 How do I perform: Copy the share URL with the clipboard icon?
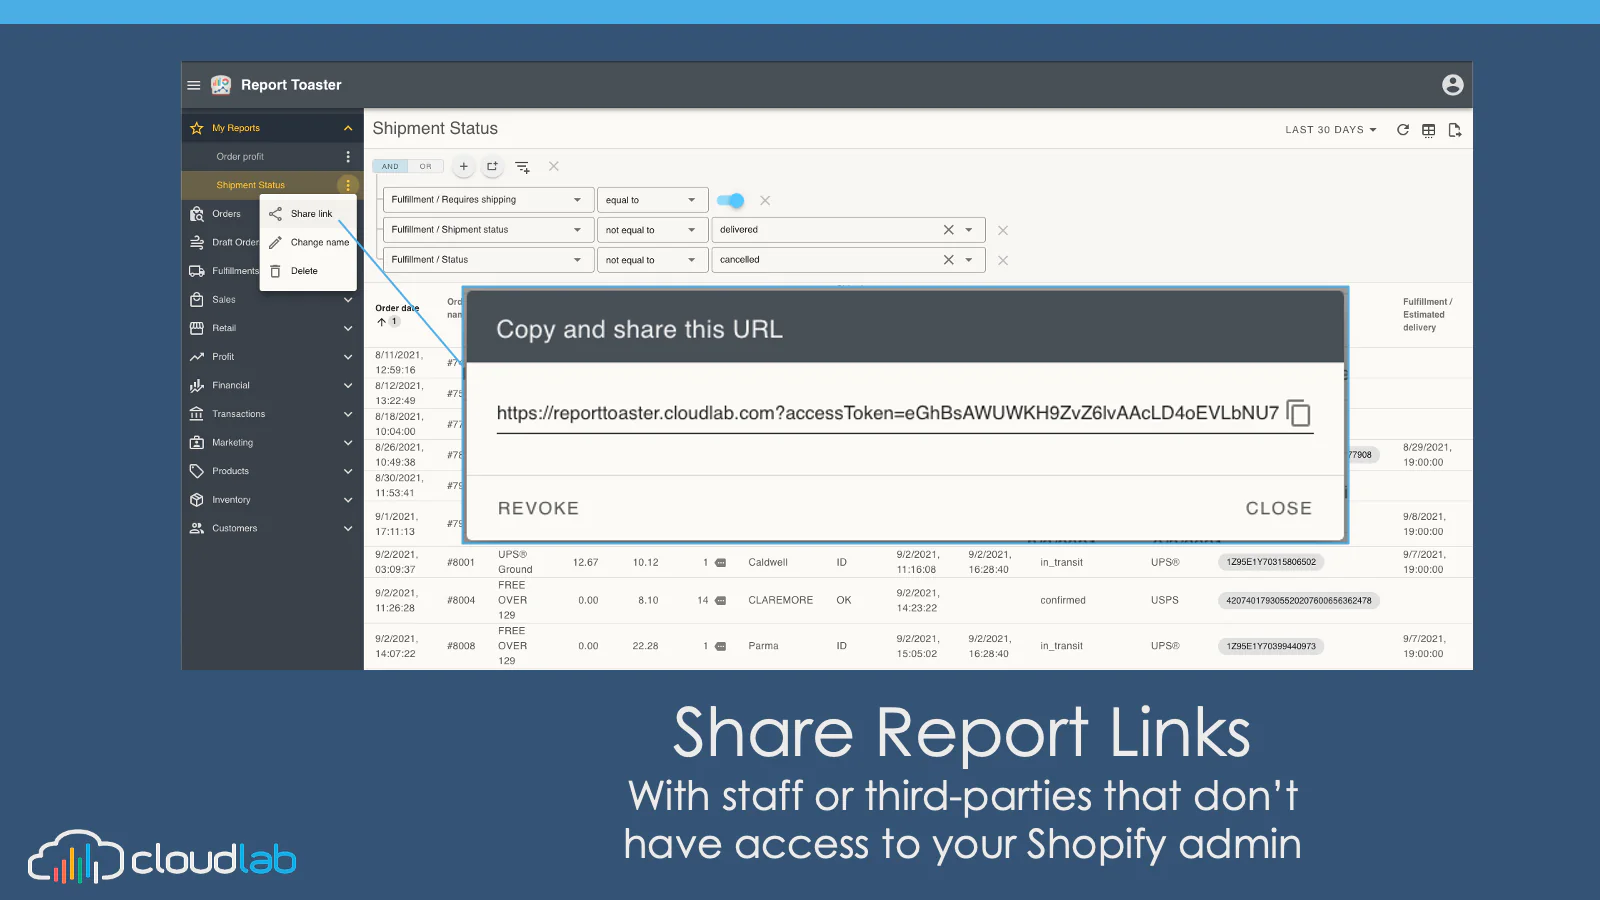1298,413
